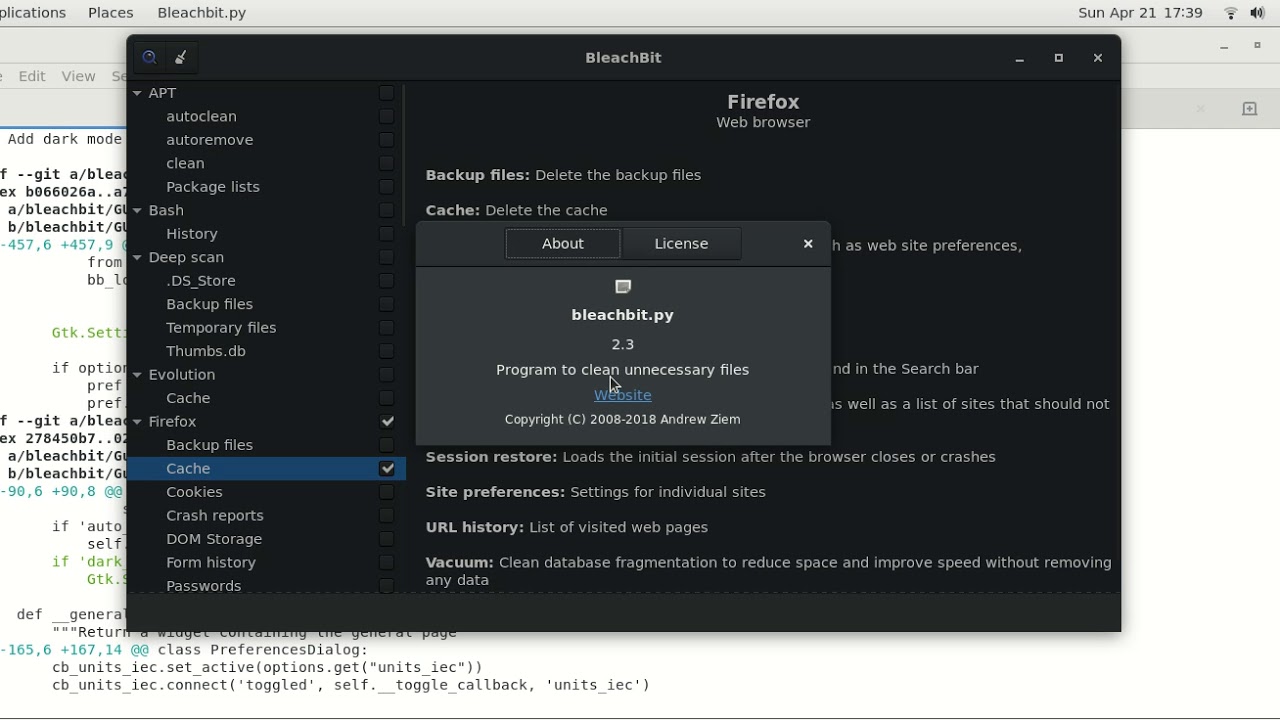Open the Website link in About dialog
The height and width of the screenshot is (720, 1280).
pyautogui.click(x=622, y=396)
